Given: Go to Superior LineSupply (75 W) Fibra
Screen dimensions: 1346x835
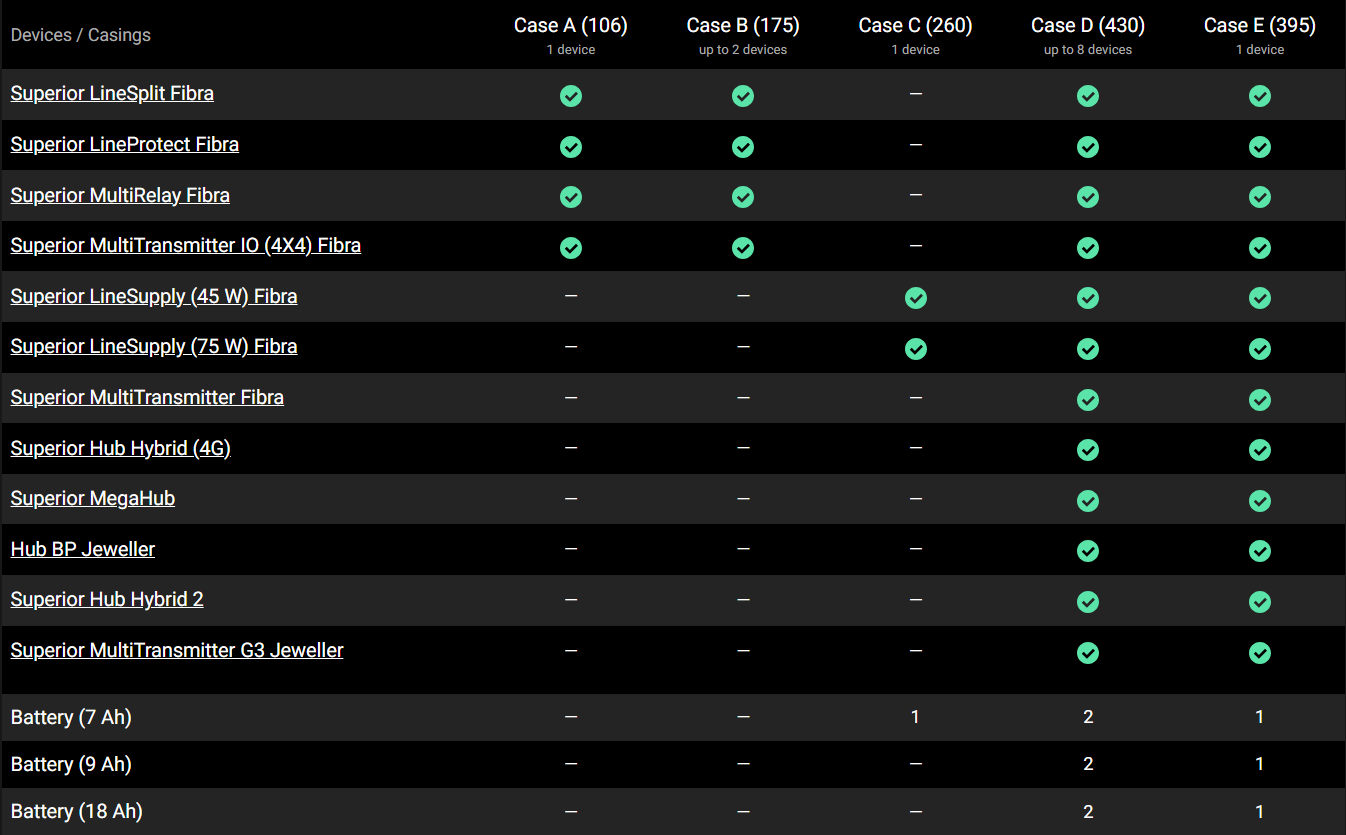Looking at the screenshot, I should 154,347.
